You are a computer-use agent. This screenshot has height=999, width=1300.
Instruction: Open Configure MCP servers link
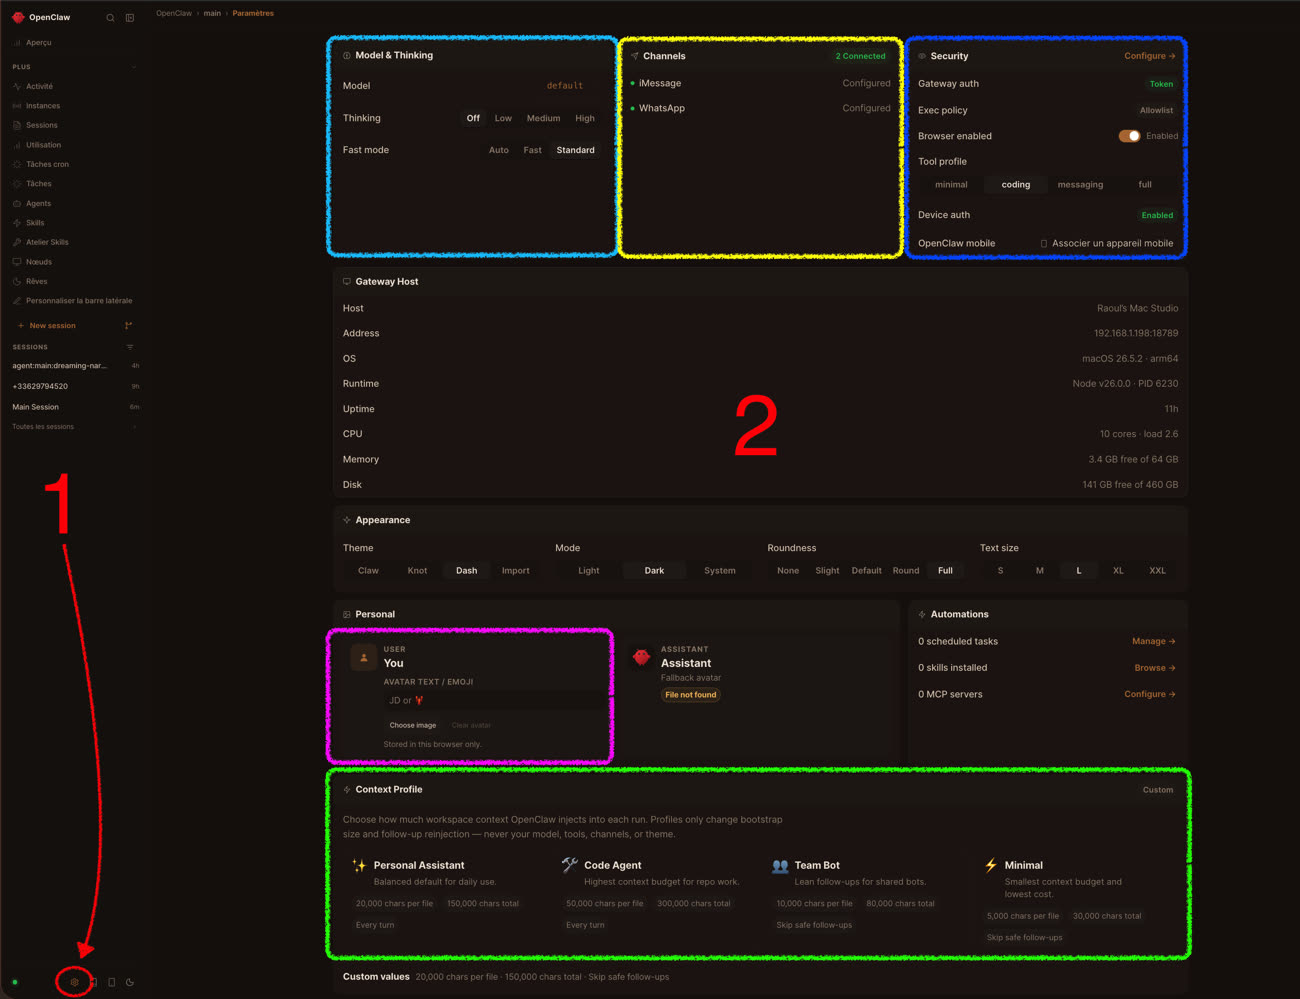(x=1150, y=694)
